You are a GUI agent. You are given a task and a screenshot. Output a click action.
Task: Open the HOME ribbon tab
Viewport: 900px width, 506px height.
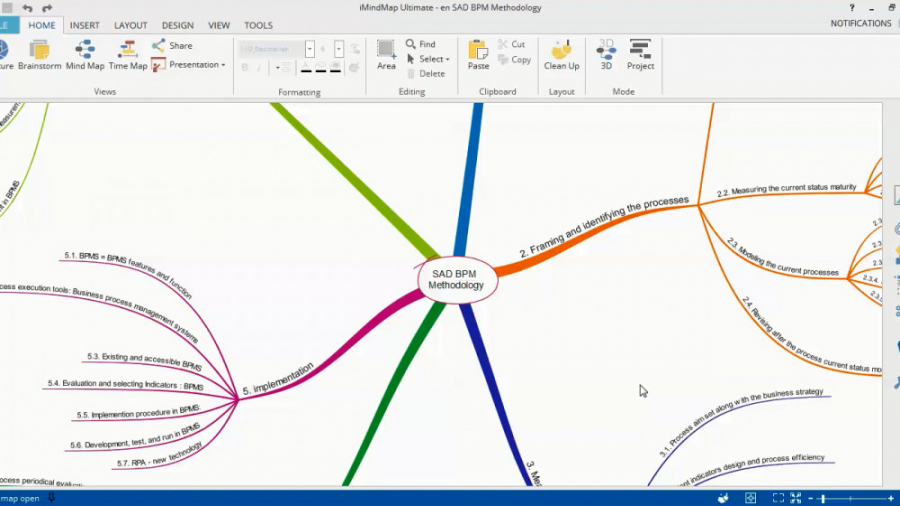[42, 25]
